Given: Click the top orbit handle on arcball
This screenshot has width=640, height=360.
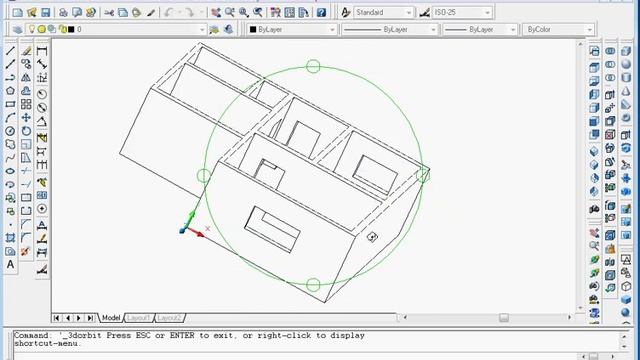Looking at the screenshot, I should tap(313, 66).
